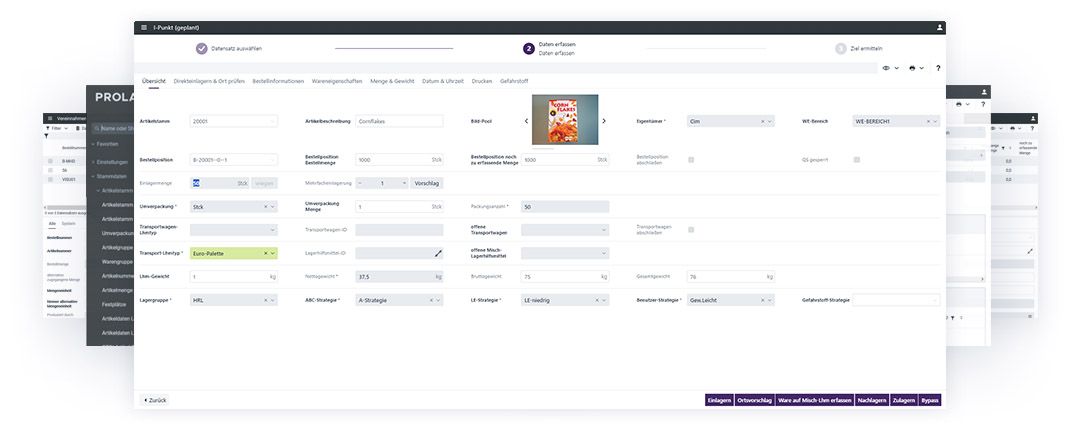1080x430 pixels.
Task: Click the question mark help icon
Action: click(937, 68)
